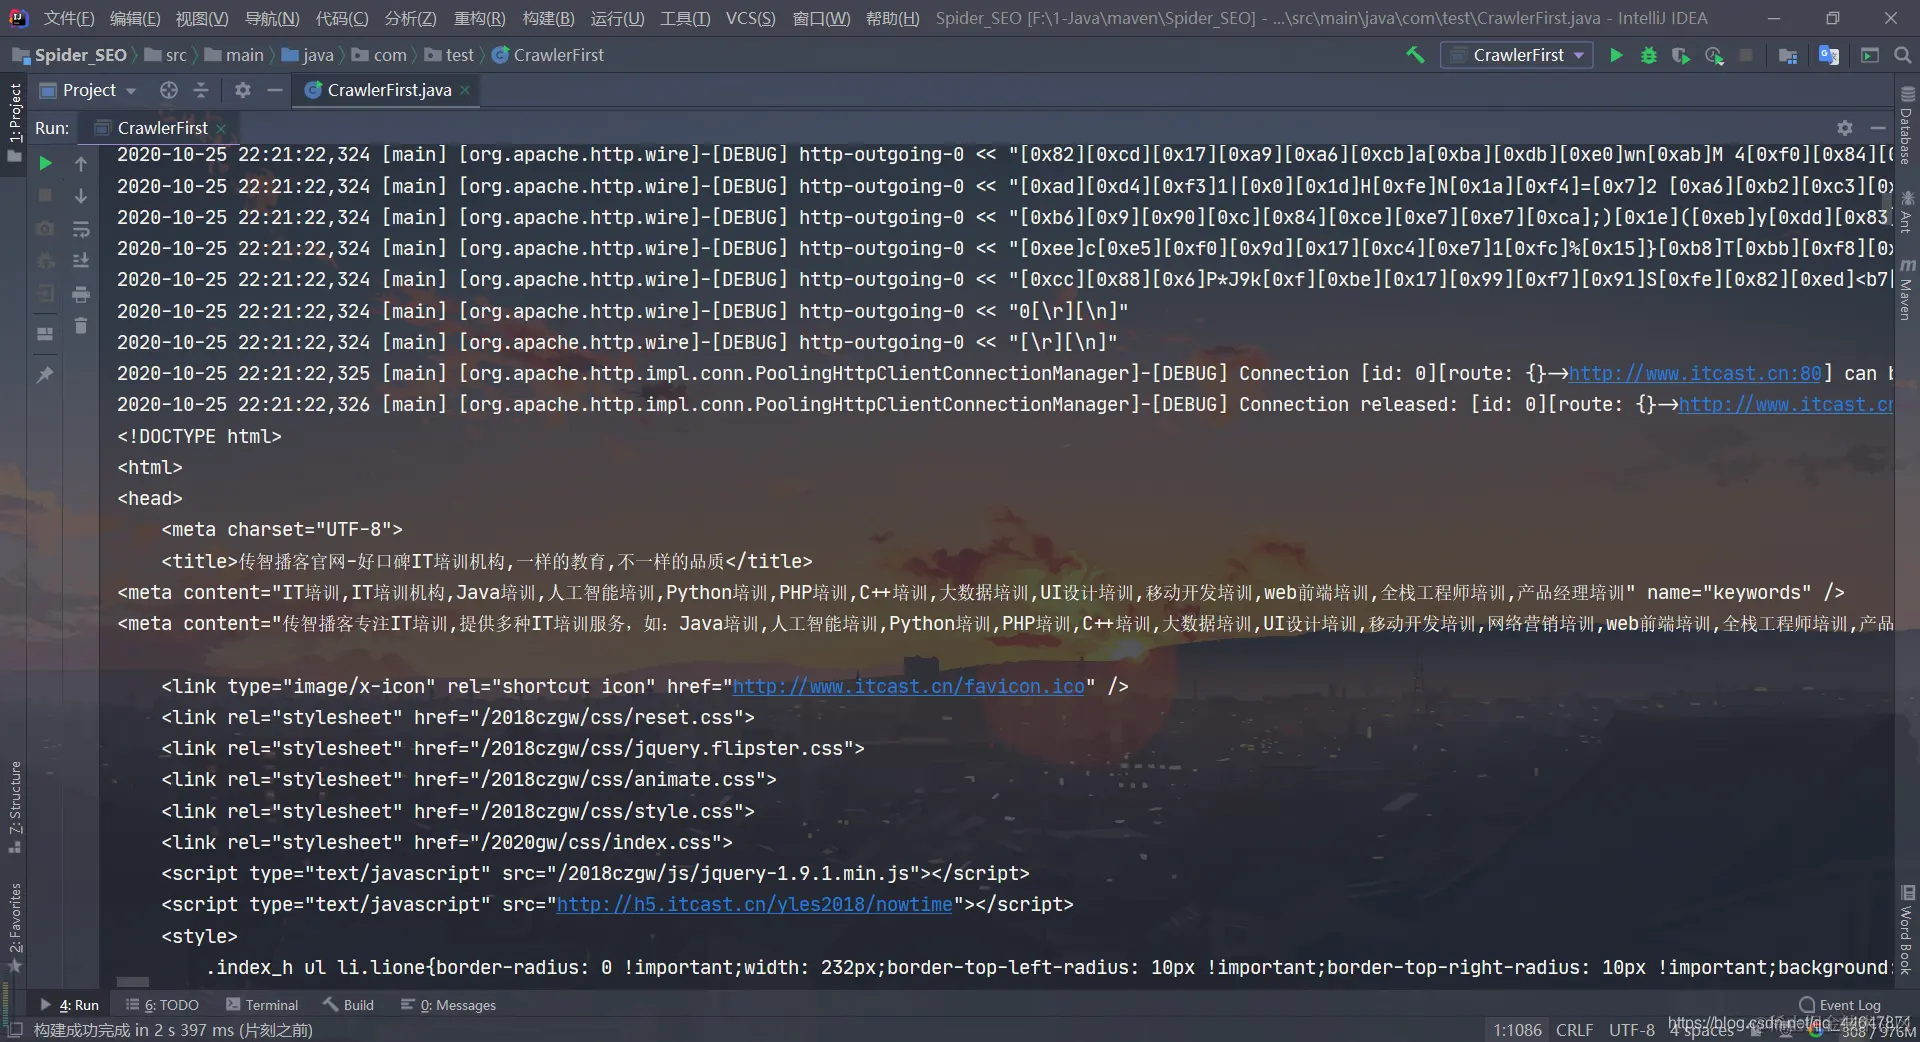Open Project Structure folder icon
1920x1042 pixels.
click(1788, 55)
